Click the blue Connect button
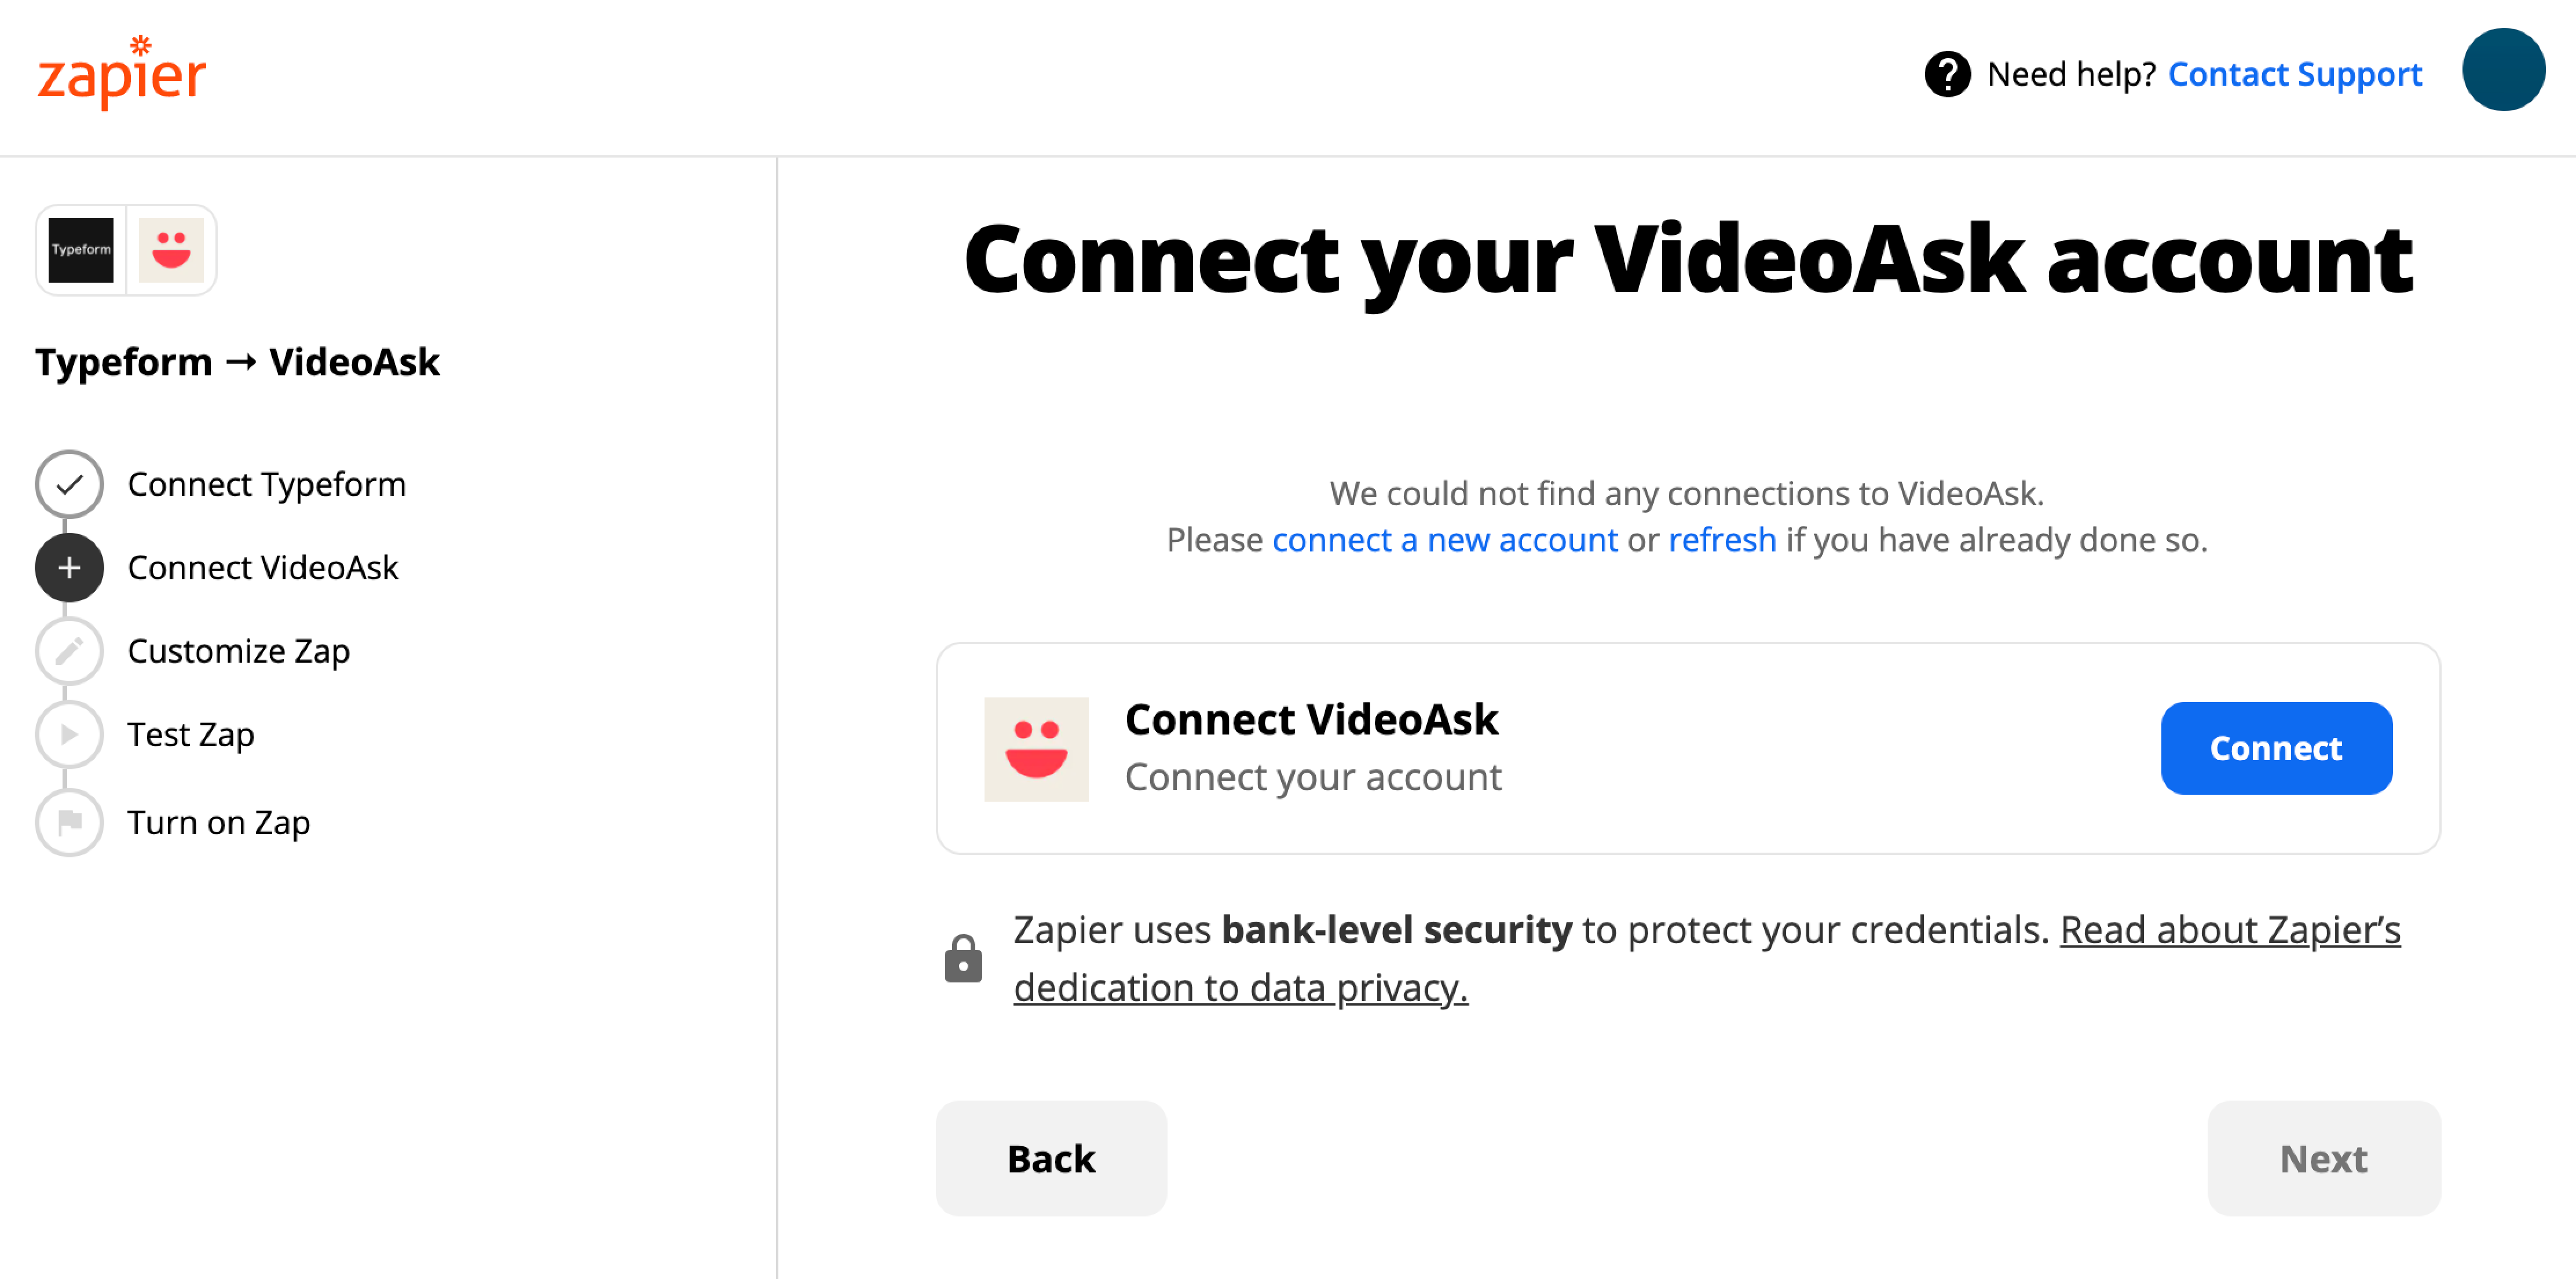 2276,748
